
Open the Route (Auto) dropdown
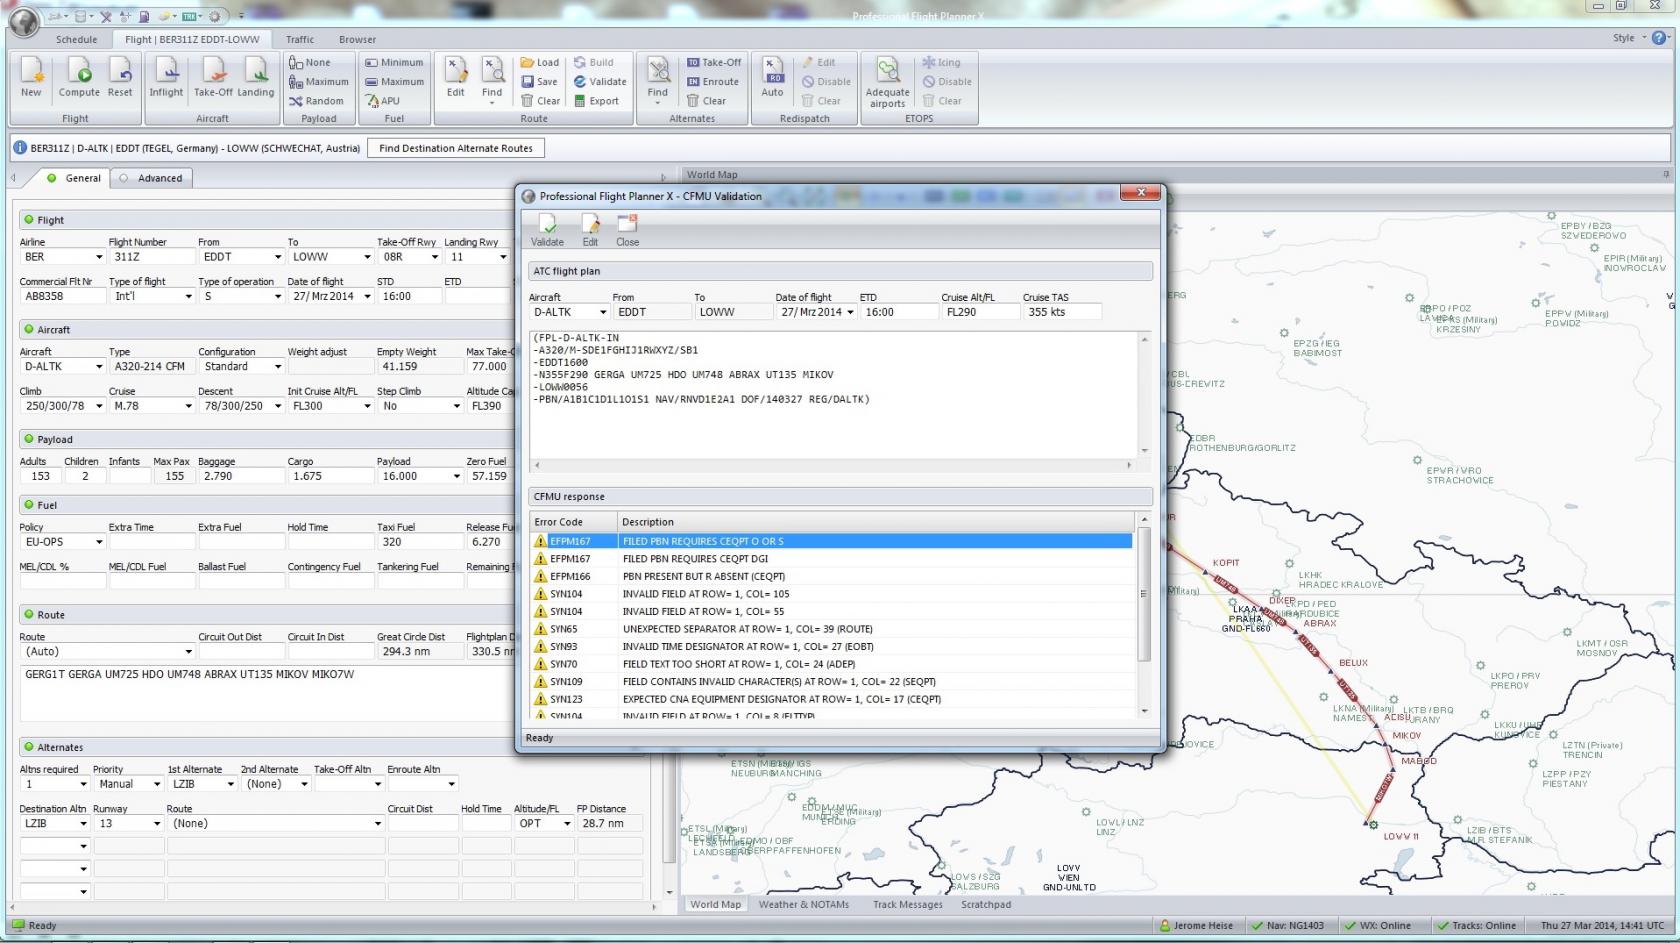pyautogui.click(x=188, y=652)
